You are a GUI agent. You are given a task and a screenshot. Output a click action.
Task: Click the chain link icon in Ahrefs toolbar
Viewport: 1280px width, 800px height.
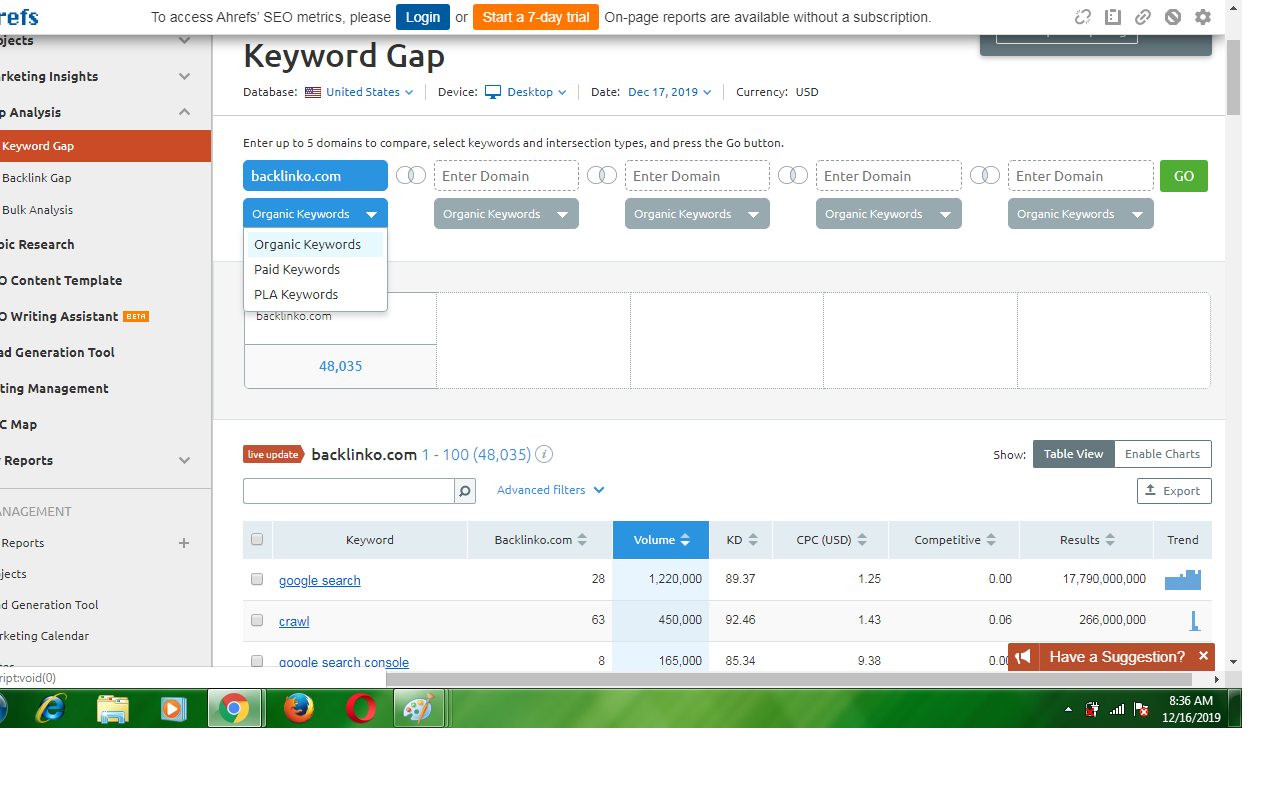(1142, 17)
